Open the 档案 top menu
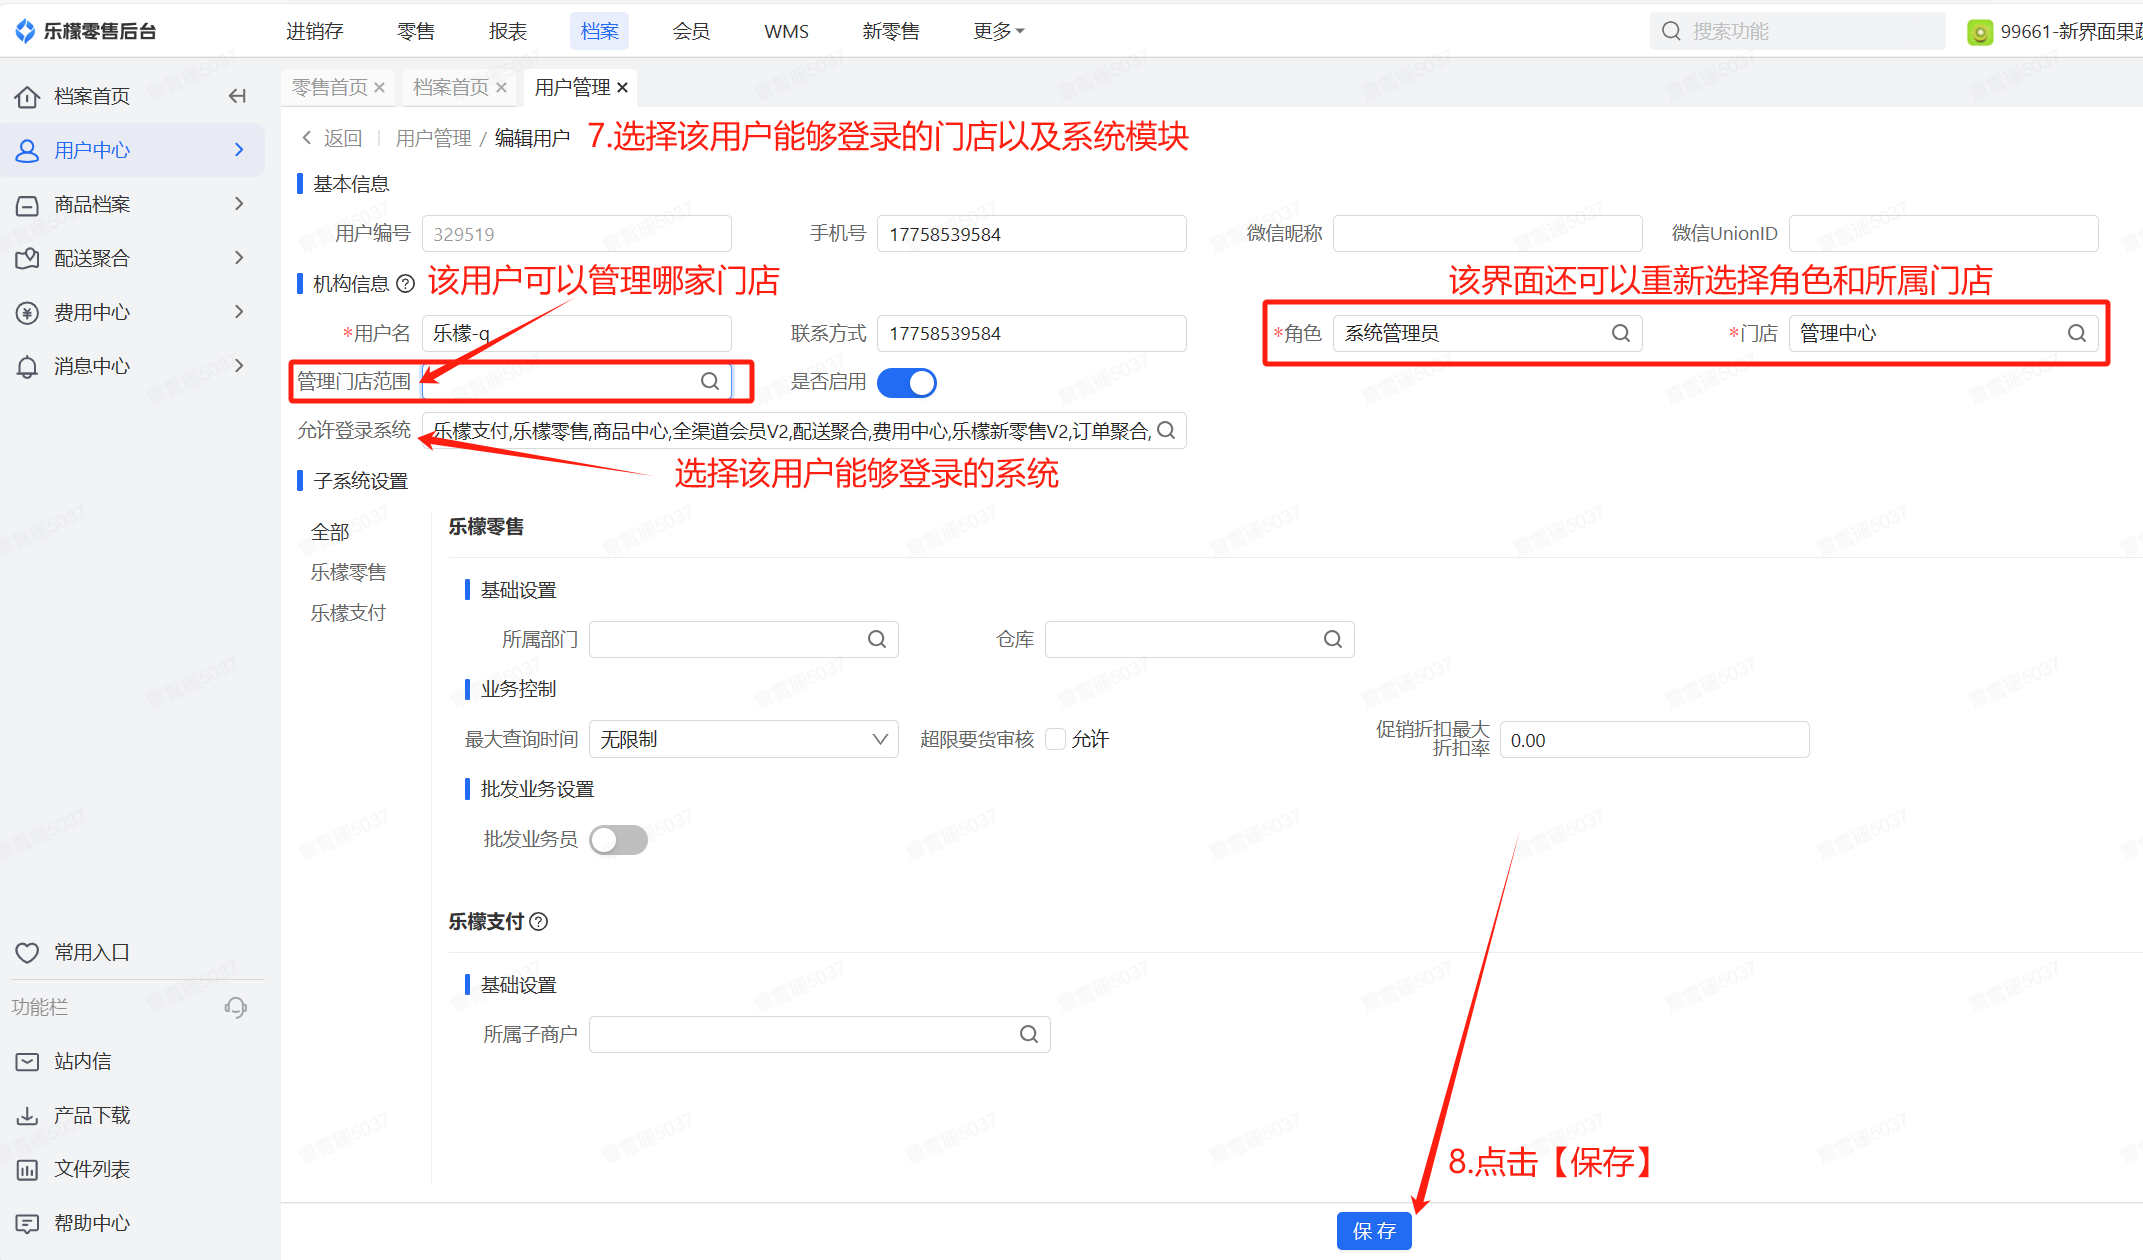Screen dimensions: 2143x1260 tap(599, 31)
